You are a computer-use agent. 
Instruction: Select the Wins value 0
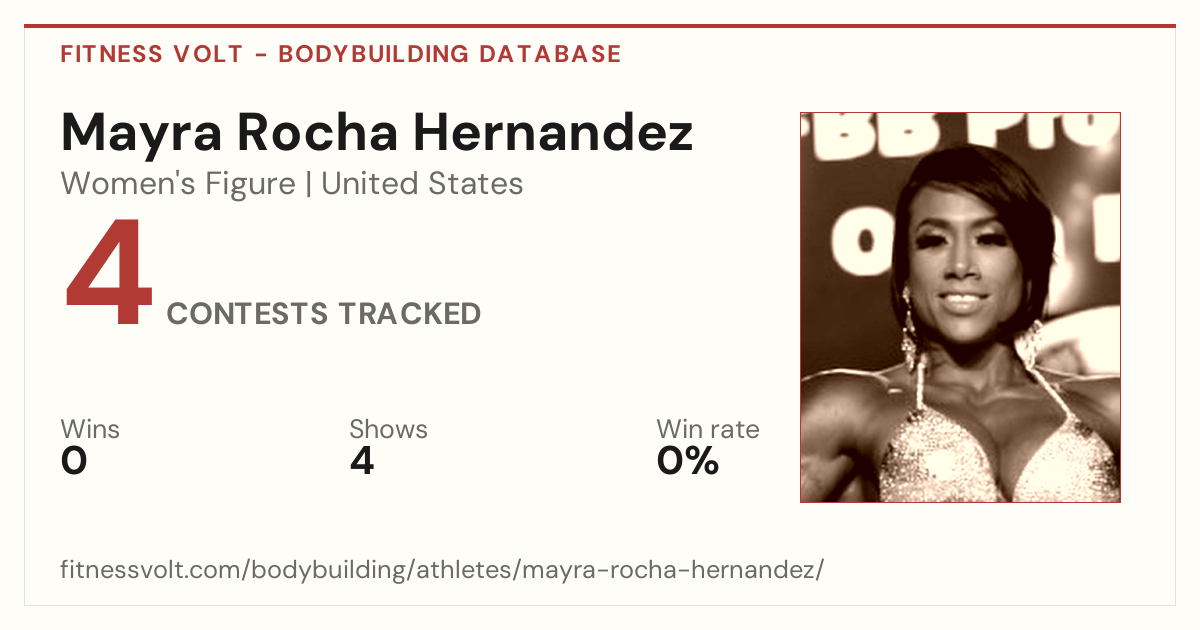pyautogui.click(x=74, y=461)
